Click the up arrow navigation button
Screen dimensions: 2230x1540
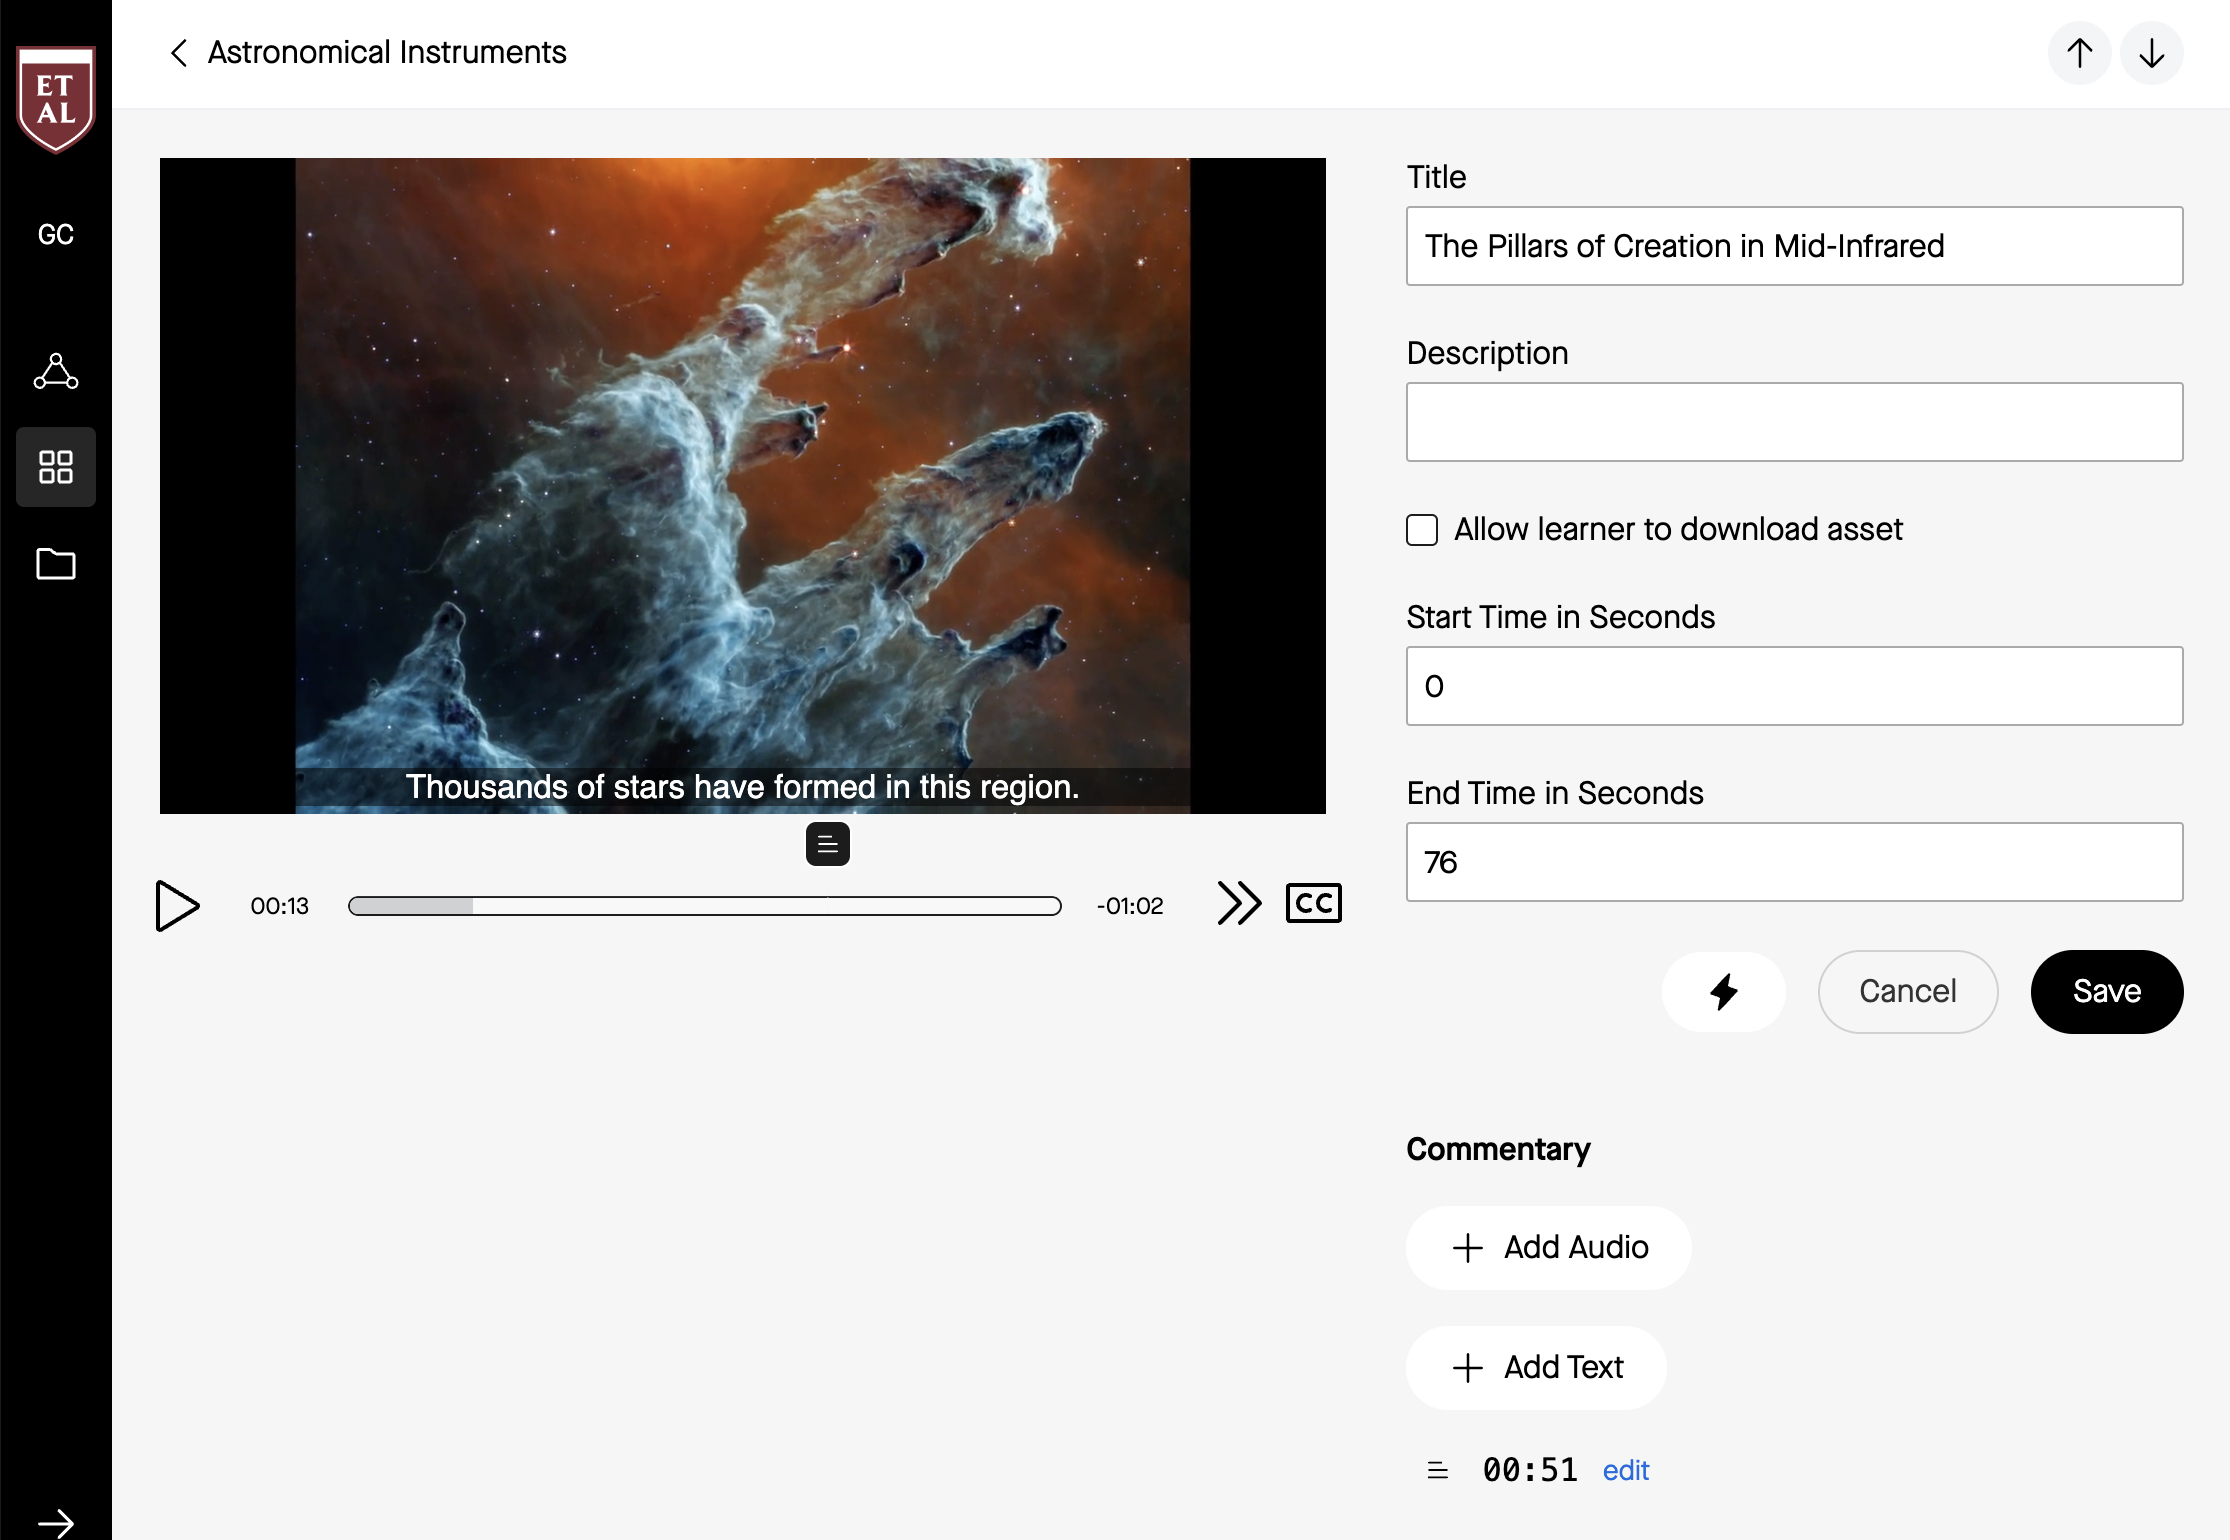[x=2079, y=53]
